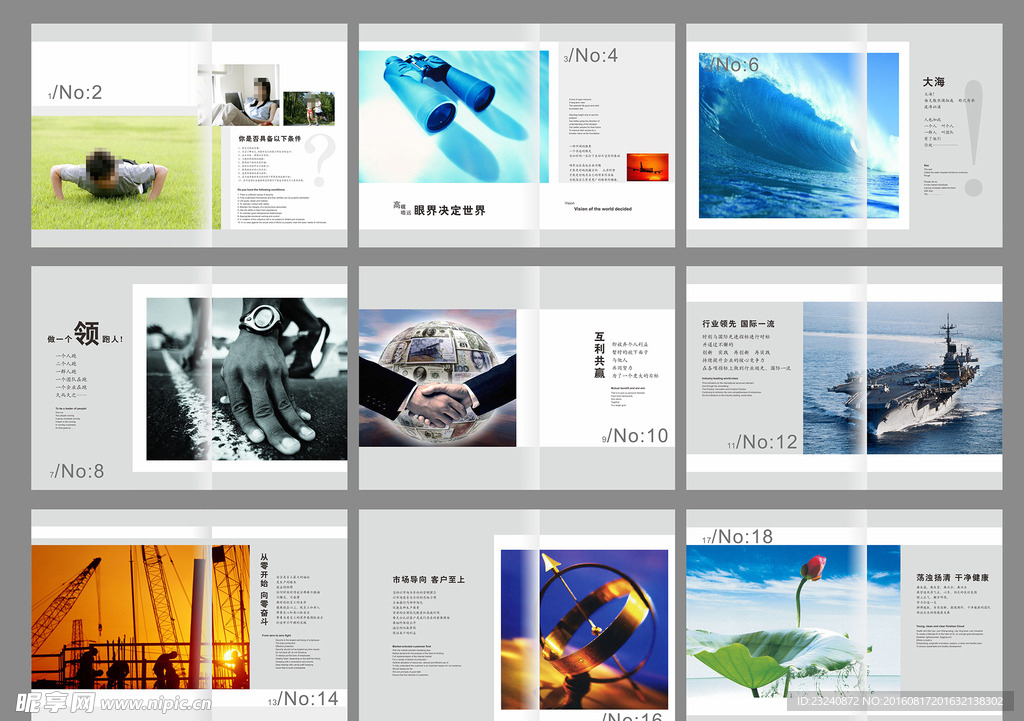Select the black-and-white runner's hand photo
The height and width of the screenshot is (721, 1024).
click(x=247, y=379)
